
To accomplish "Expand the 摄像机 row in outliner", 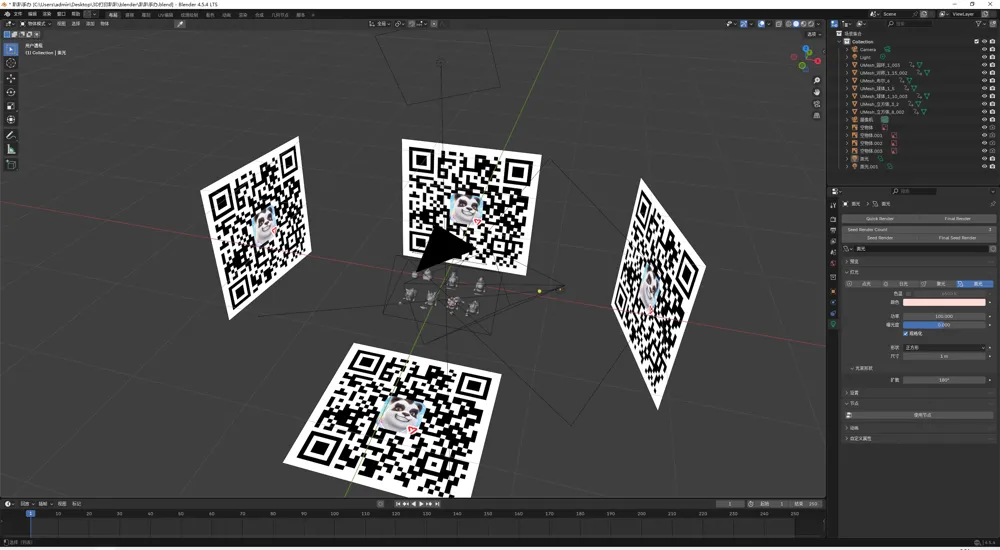I will pos(847,119).
